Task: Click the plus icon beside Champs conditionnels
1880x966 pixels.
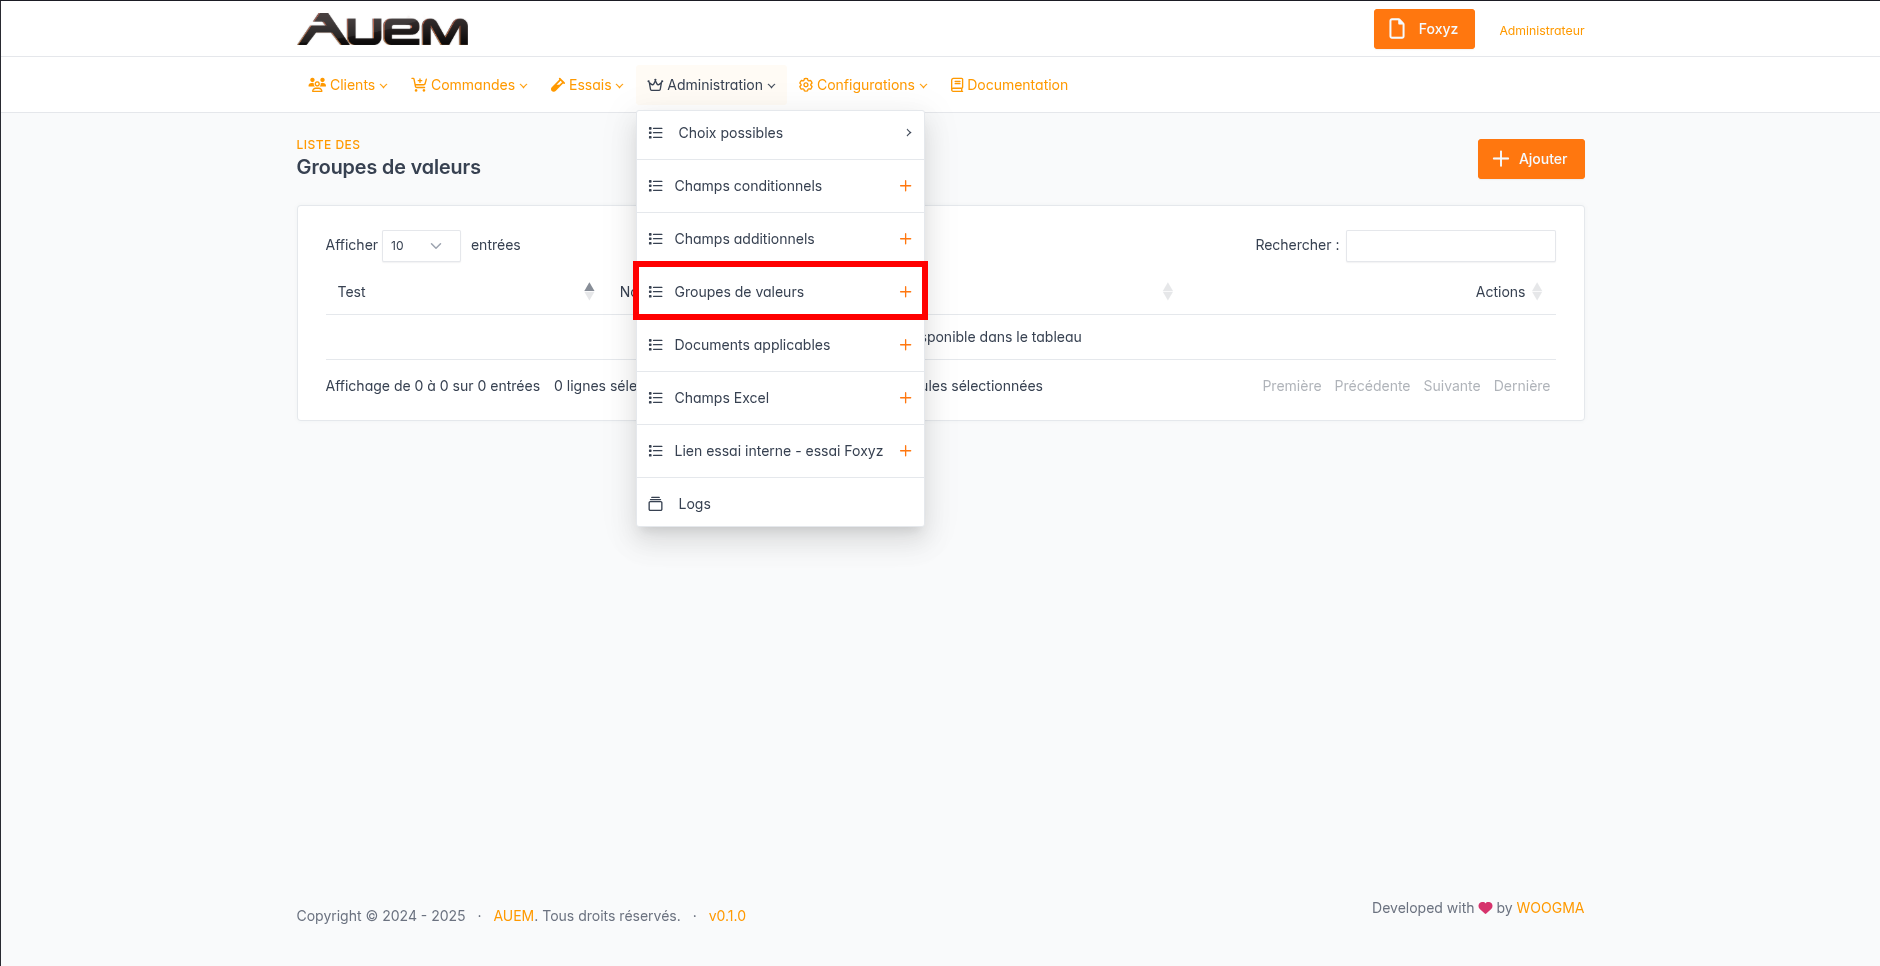Action: 905,186
